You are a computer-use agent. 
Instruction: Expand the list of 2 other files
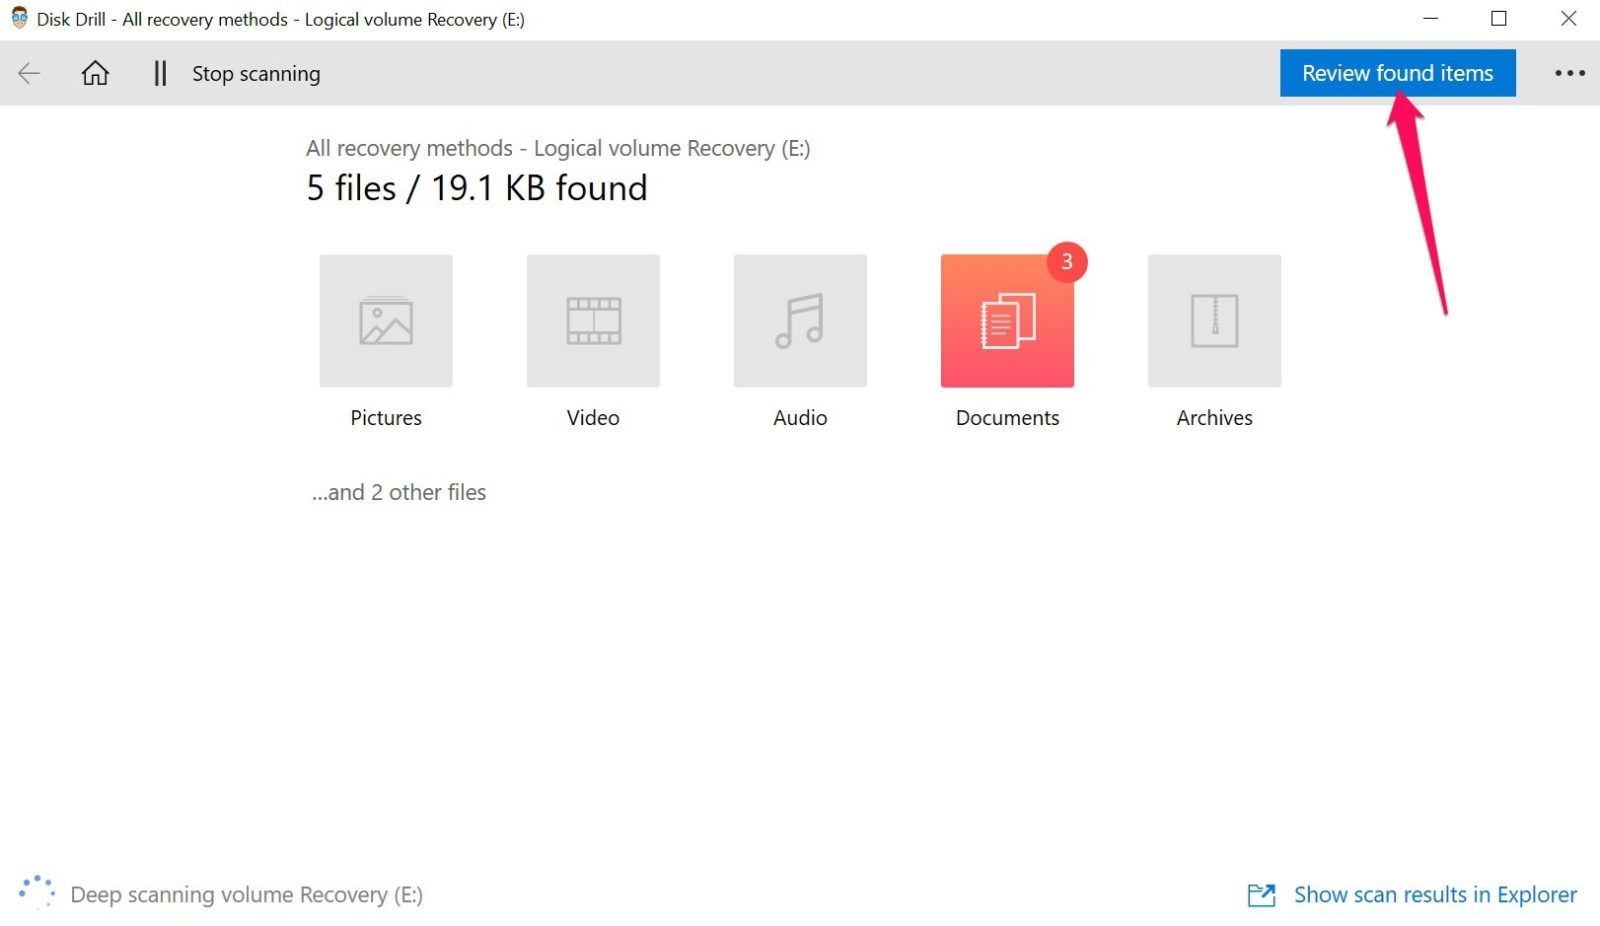[x=397, y=491]
